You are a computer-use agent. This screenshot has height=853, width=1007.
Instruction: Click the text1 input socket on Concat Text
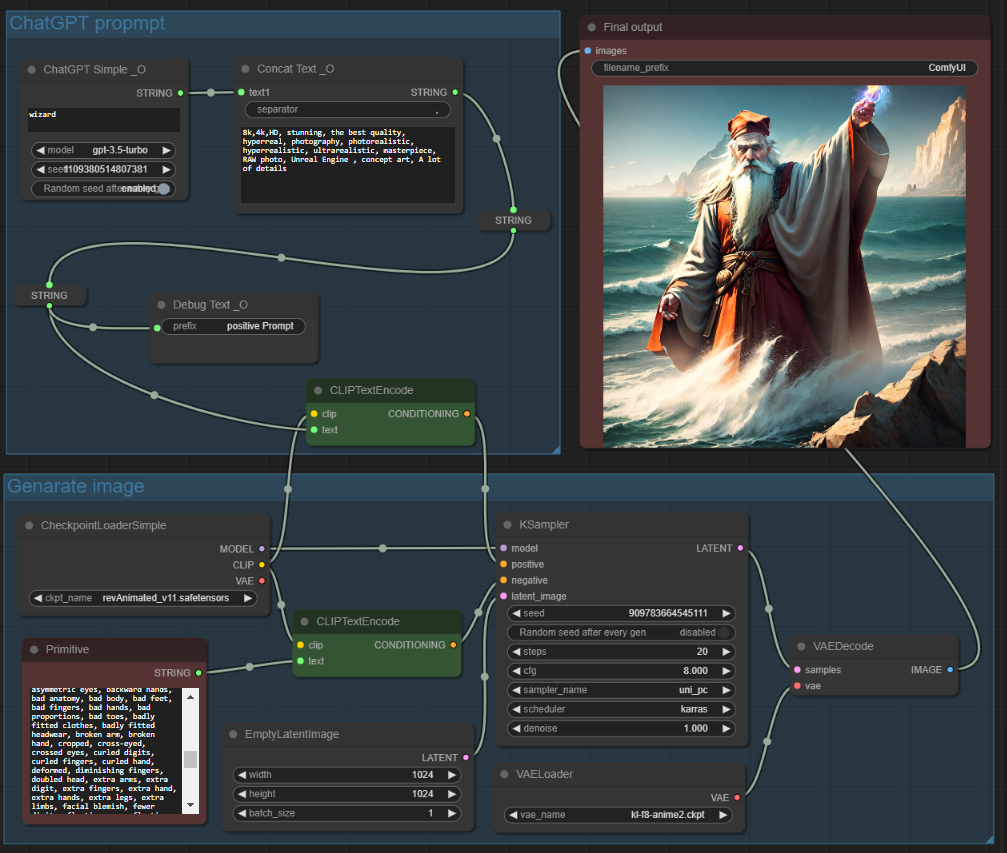coord(241,92)
